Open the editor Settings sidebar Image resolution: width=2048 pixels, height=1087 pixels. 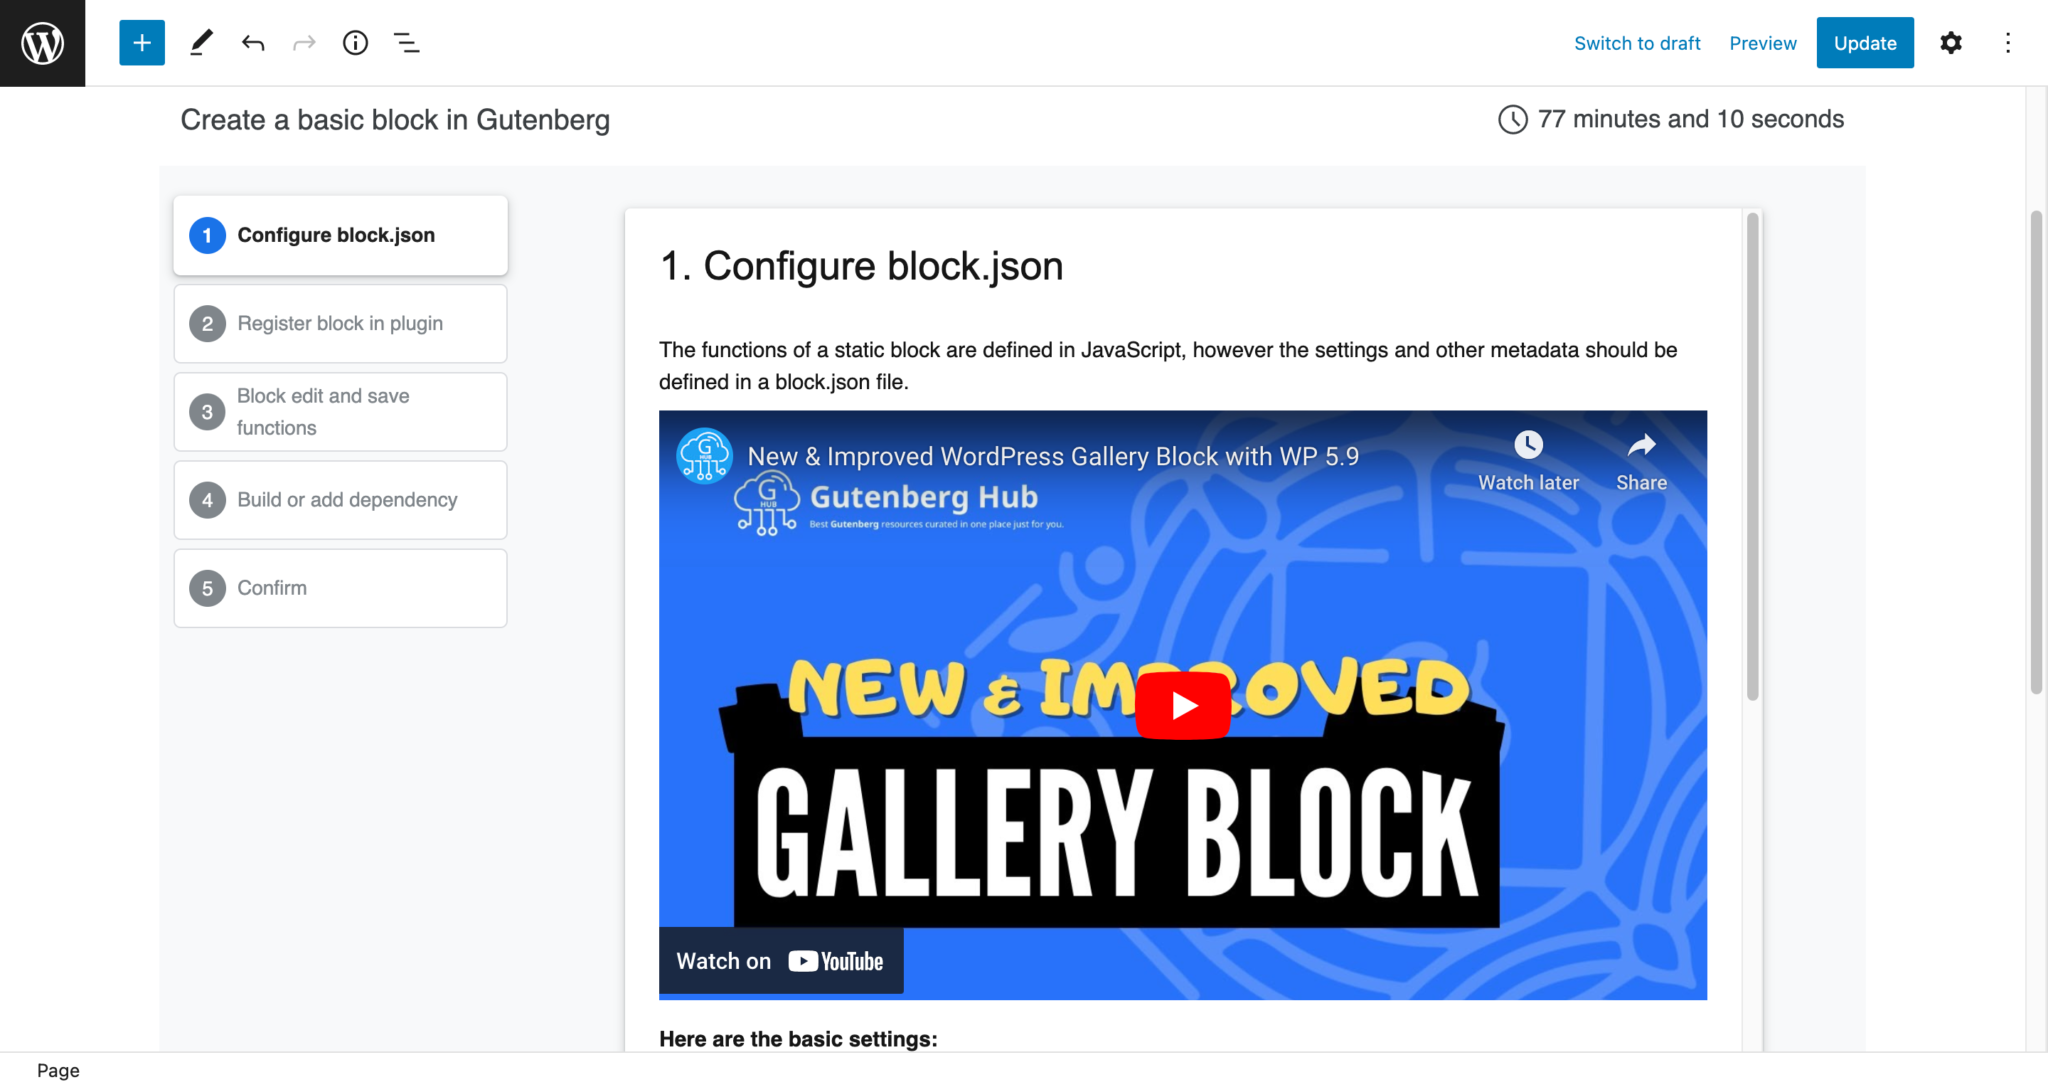point(1951,42)
